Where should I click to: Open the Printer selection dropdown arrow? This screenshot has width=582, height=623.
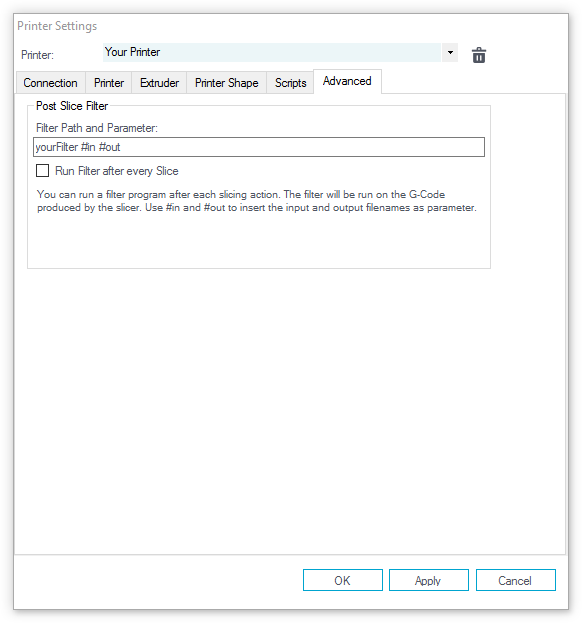450,52
